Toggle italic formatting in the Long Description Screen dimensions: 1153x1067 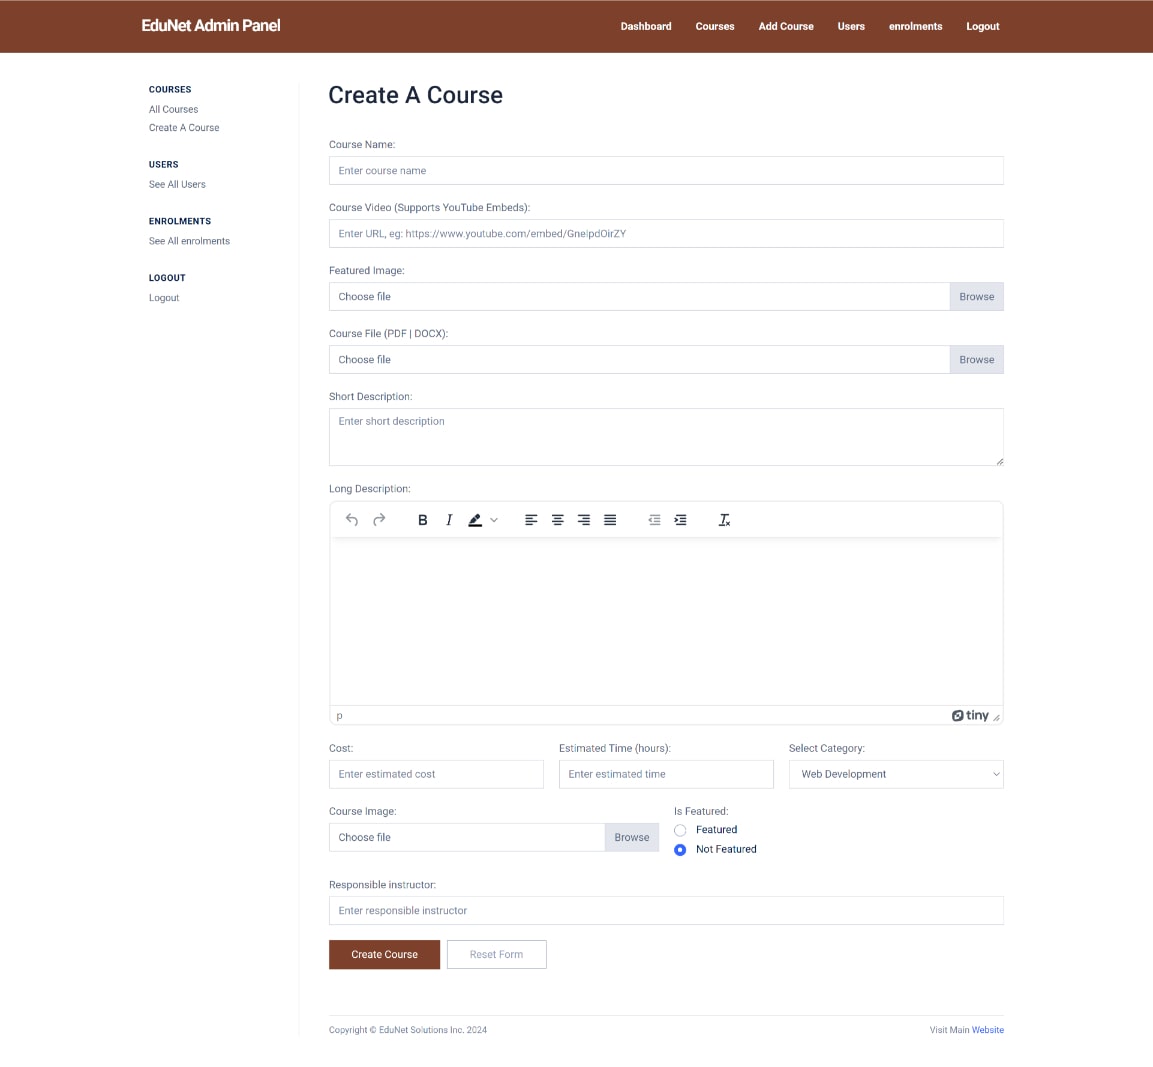449,520
